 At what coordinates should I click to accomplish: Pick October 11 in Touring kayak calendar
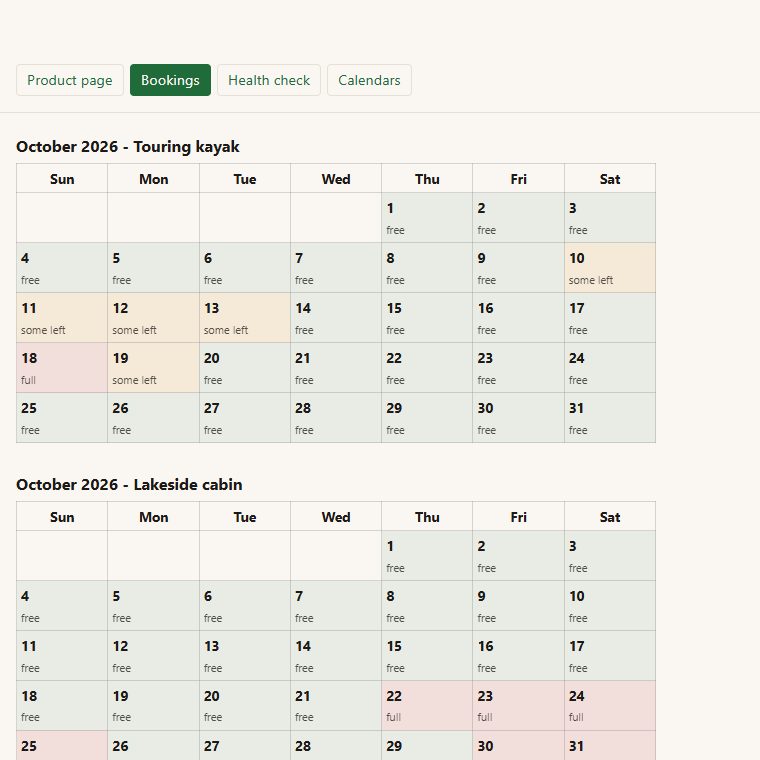(62, 318)
